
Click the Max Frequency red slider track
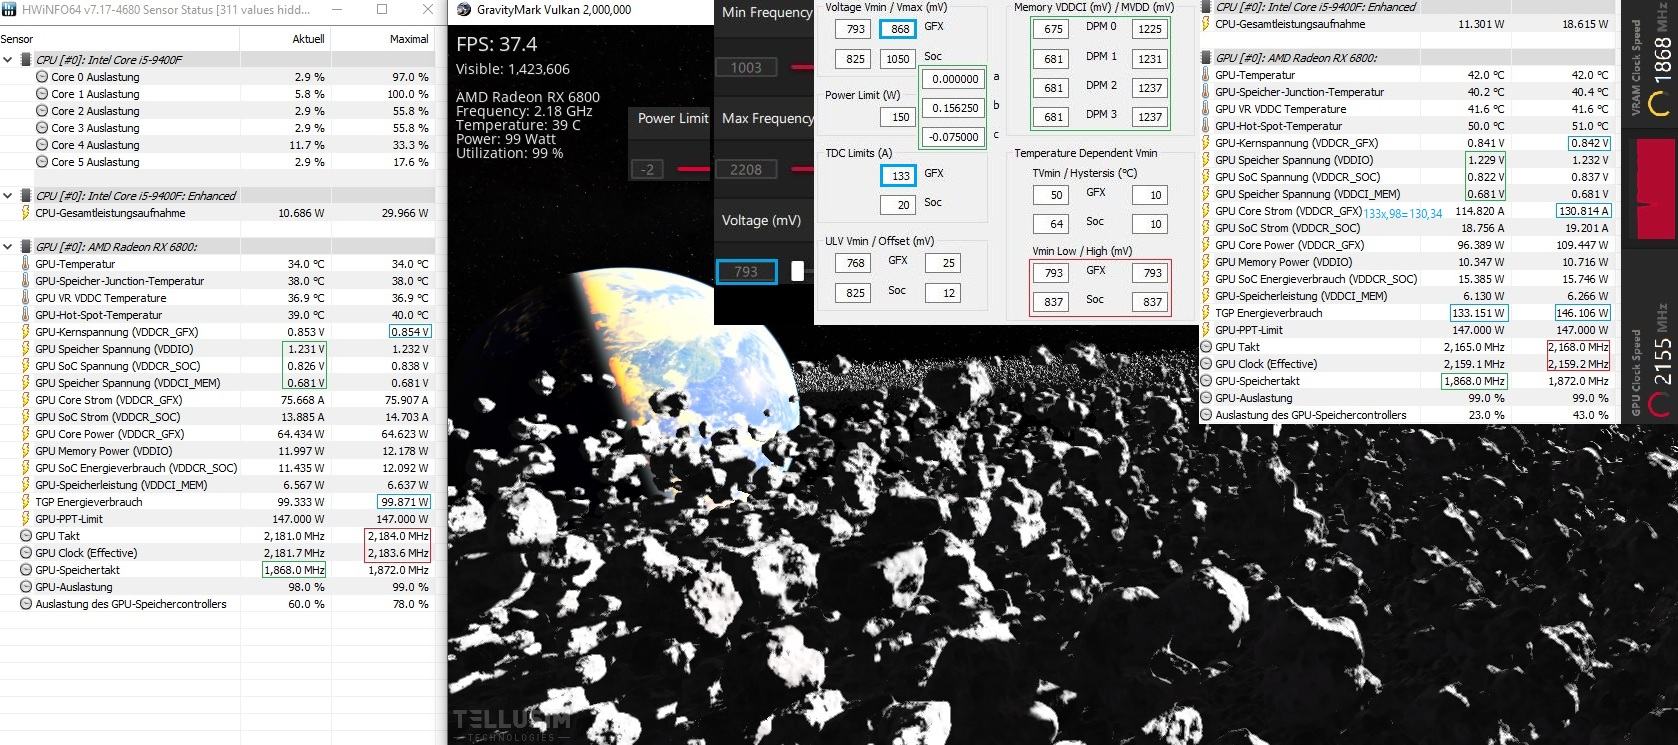coord(801,169)
